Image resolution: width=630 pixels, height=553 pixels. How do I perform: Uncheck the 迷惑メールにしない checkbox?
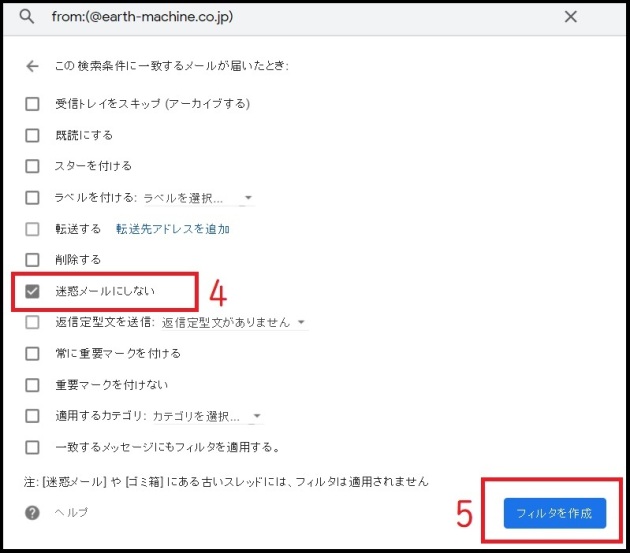[32, 291]
